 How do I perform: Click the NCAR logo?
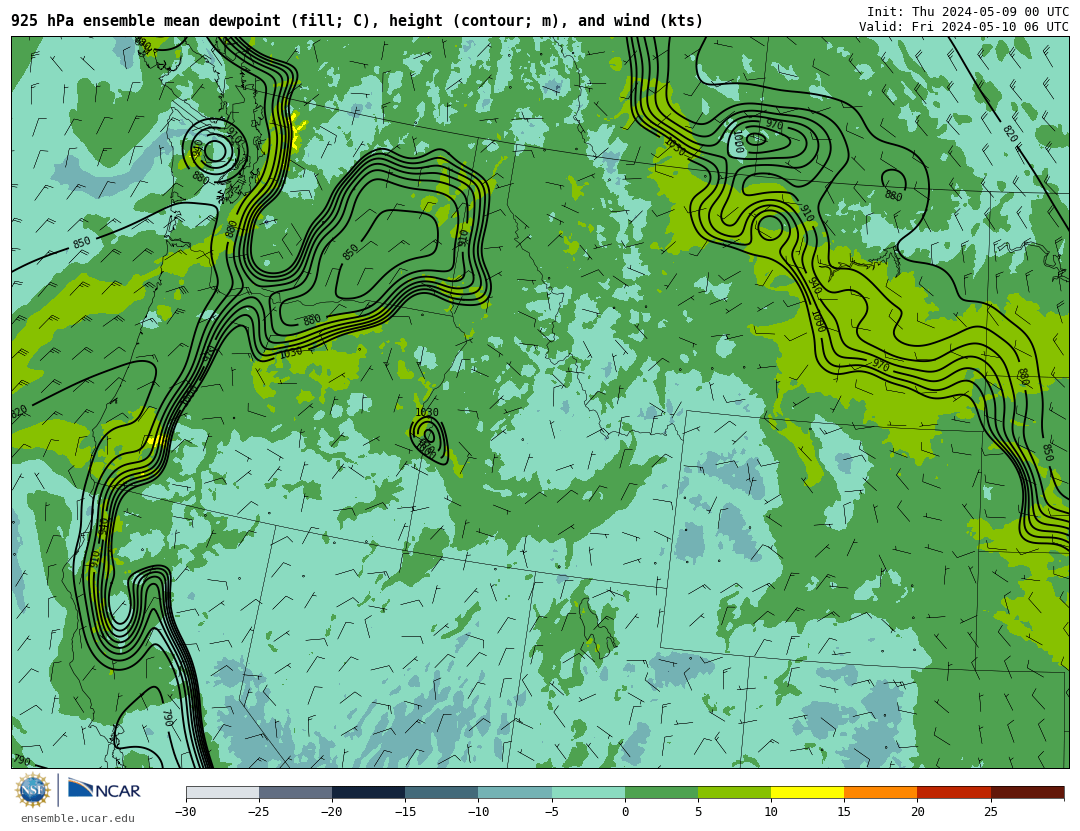pyautogui.click(x=104, y=789)
